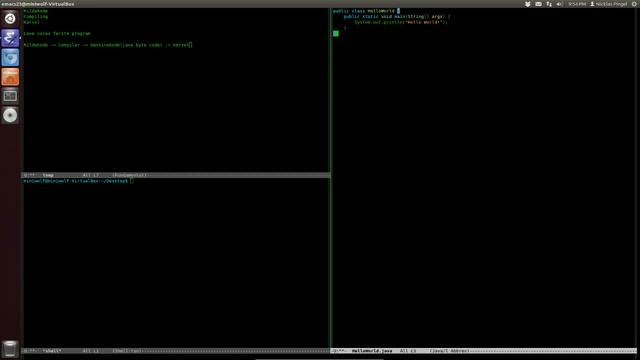Open the blue application icon below Emacs
Image resolution: width=640 pixels, height=360 pixels.
click(10, 57)
